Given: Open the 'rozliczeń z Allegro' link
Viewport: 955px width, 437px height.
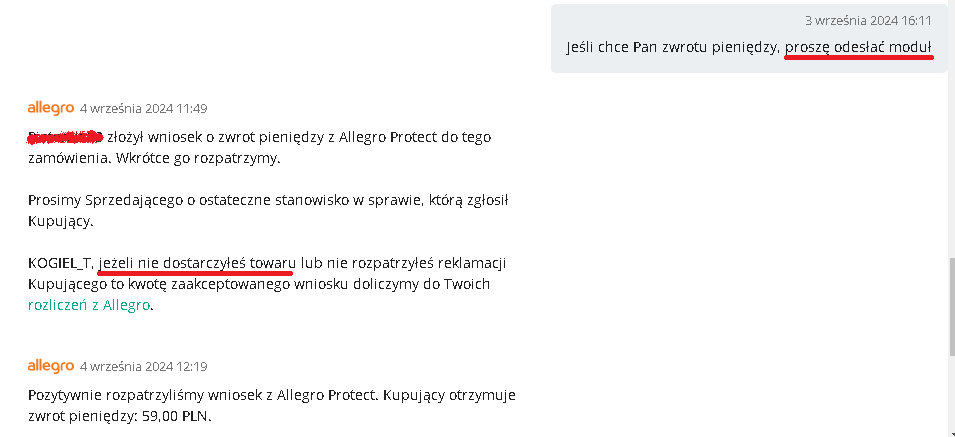Looking at the screenshot, I should [89, 305].
